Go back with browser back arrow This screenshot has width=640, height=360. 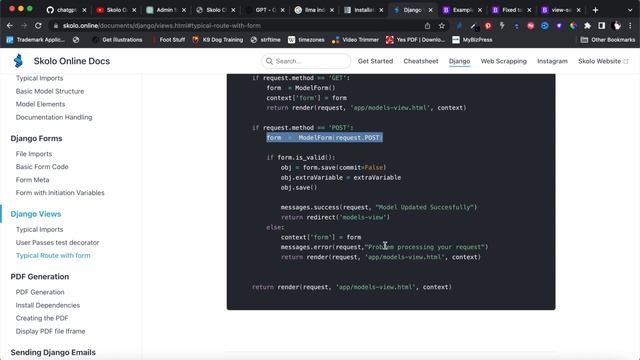coord(10,25)
